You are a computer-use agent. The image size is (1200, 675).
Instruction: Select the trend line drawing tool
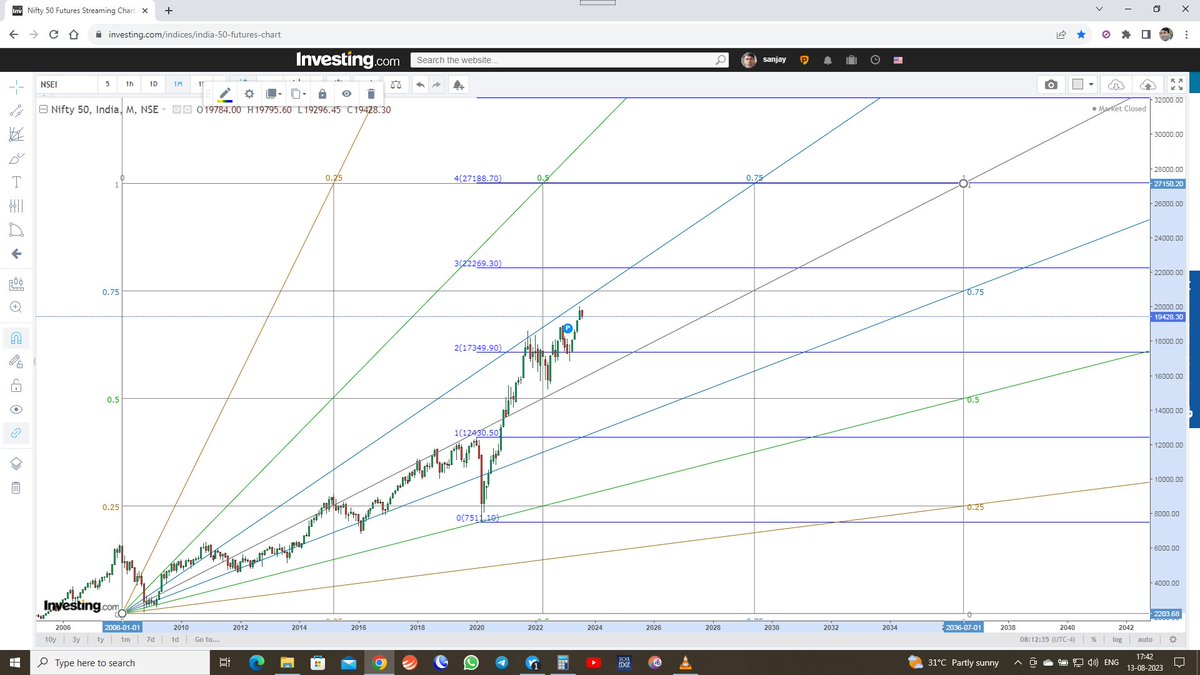coord(15,111)
